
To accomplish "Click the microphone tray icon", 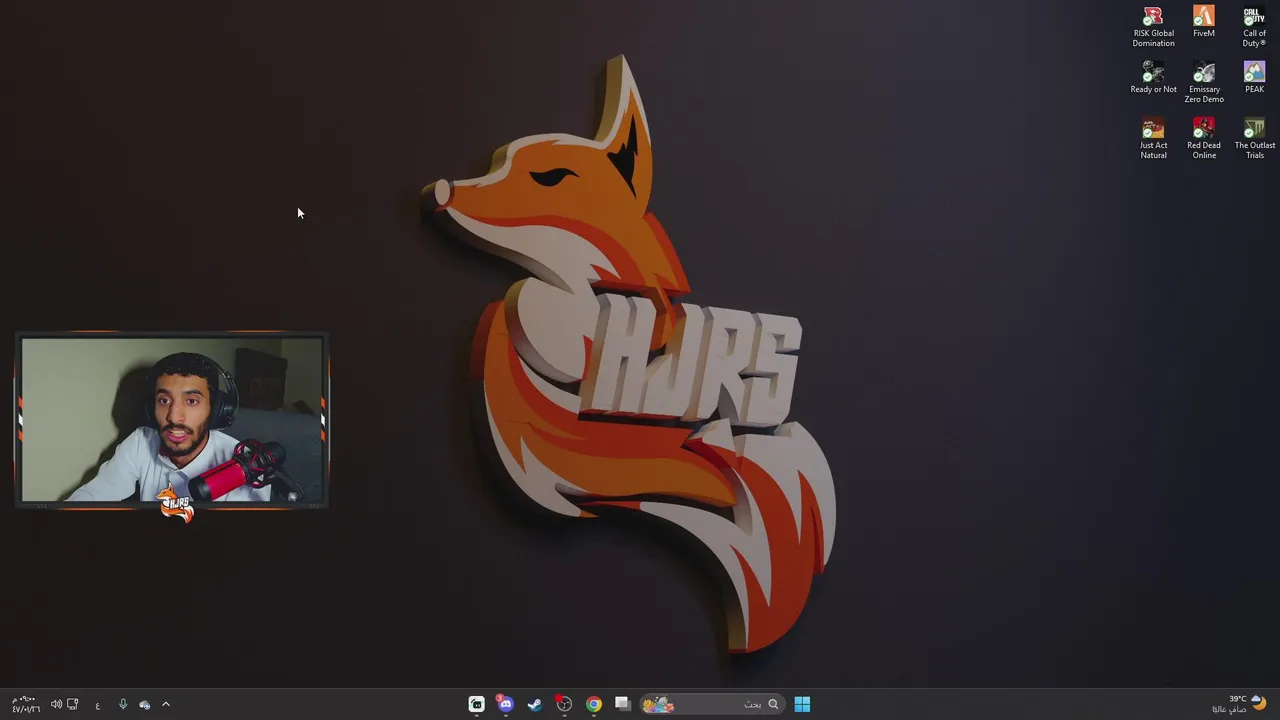I will (123, 704).
